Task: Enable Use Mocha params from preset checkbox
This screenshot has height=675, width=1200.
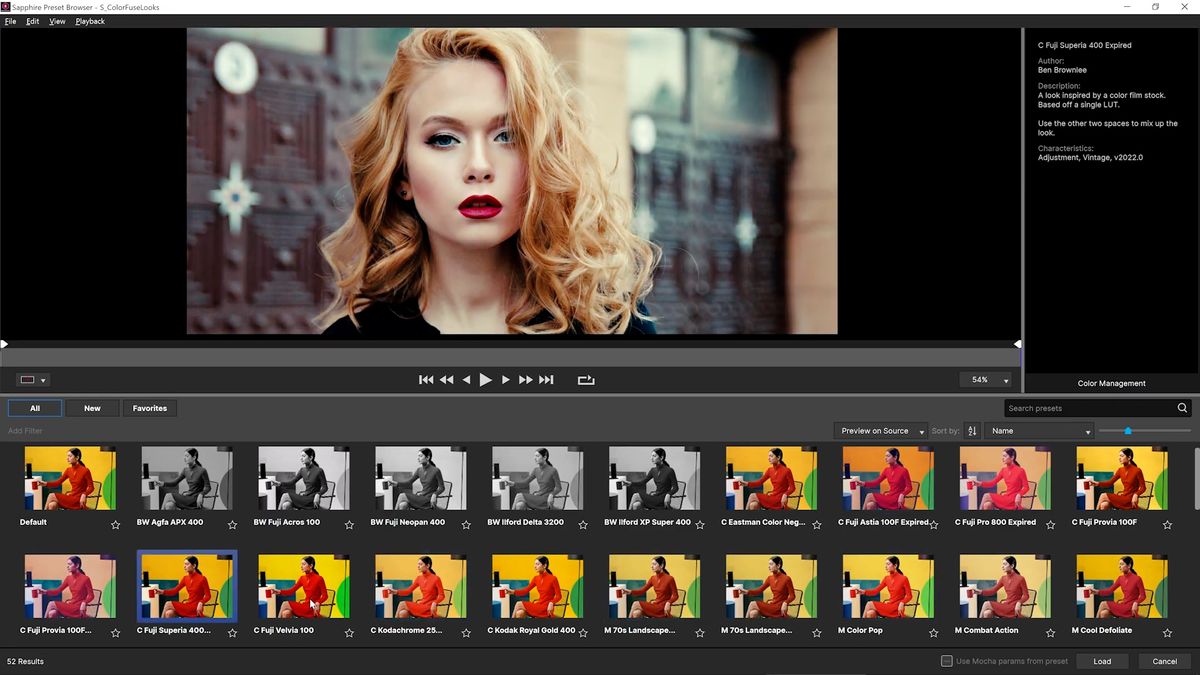Action: point(947,661)
